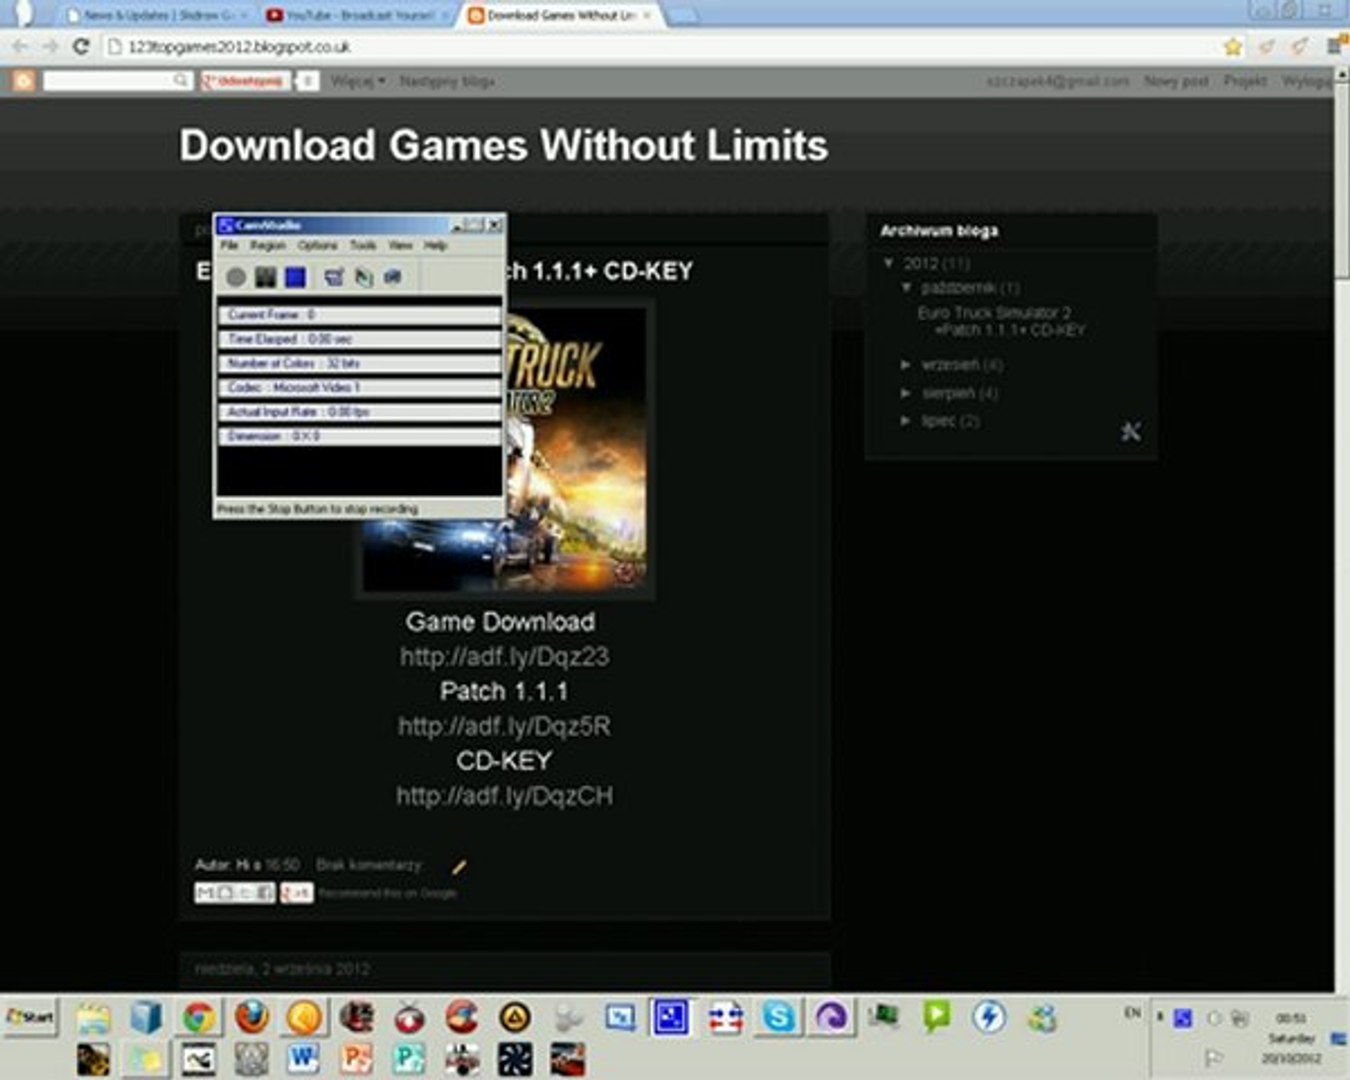
Task: Open the Options menu in CamStudio
Action: [317, 245]
